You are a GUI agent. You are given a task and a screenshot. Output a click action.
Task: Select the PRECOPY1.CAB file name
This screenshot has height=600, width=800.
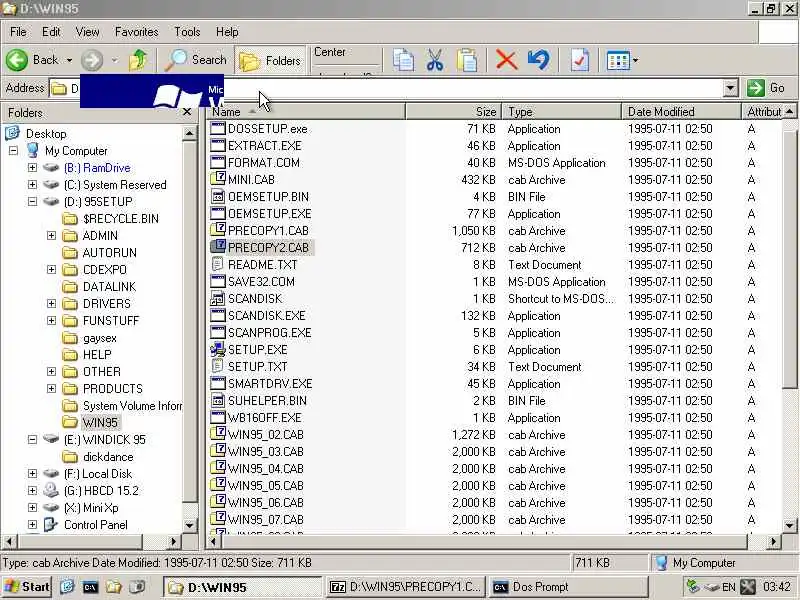pos(268,231)
